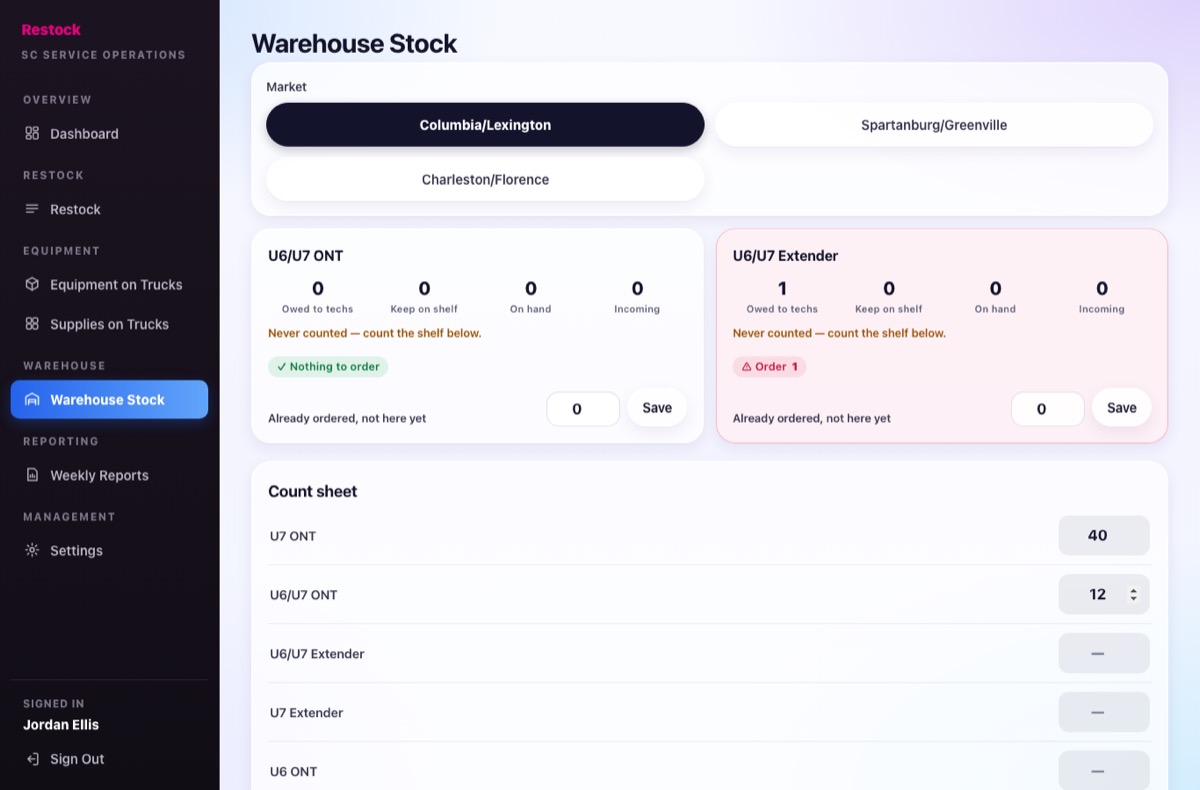The image size is (1200, 790).
Task: Click 'Never counted' warning in U6/U7 ONT card
Action: click(x=375, y=333)
